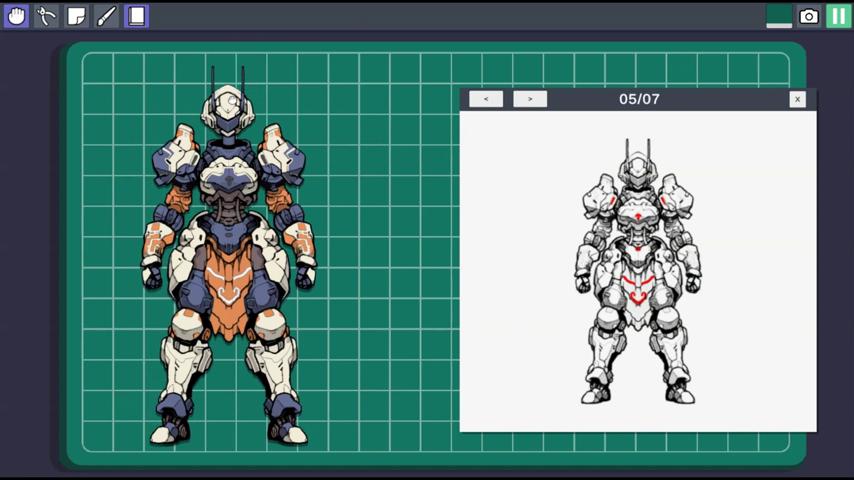Toggle the instruction manual book
Image resolution: width=854 pixels, height=480 pixels.
(x=136, y=16)
